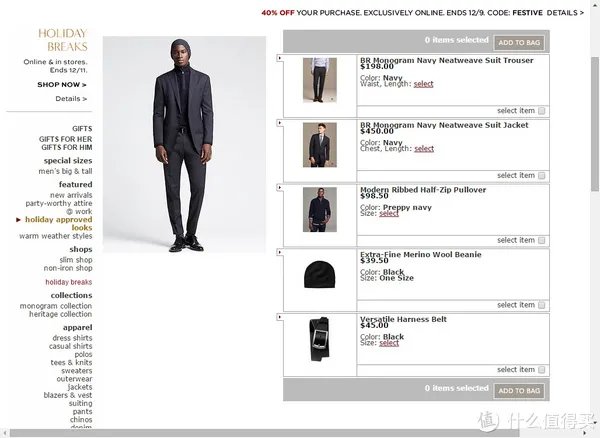Go to the monogram collection menu item
The width and height of the screenshot is (600, 438).
(x=56, y=306)
